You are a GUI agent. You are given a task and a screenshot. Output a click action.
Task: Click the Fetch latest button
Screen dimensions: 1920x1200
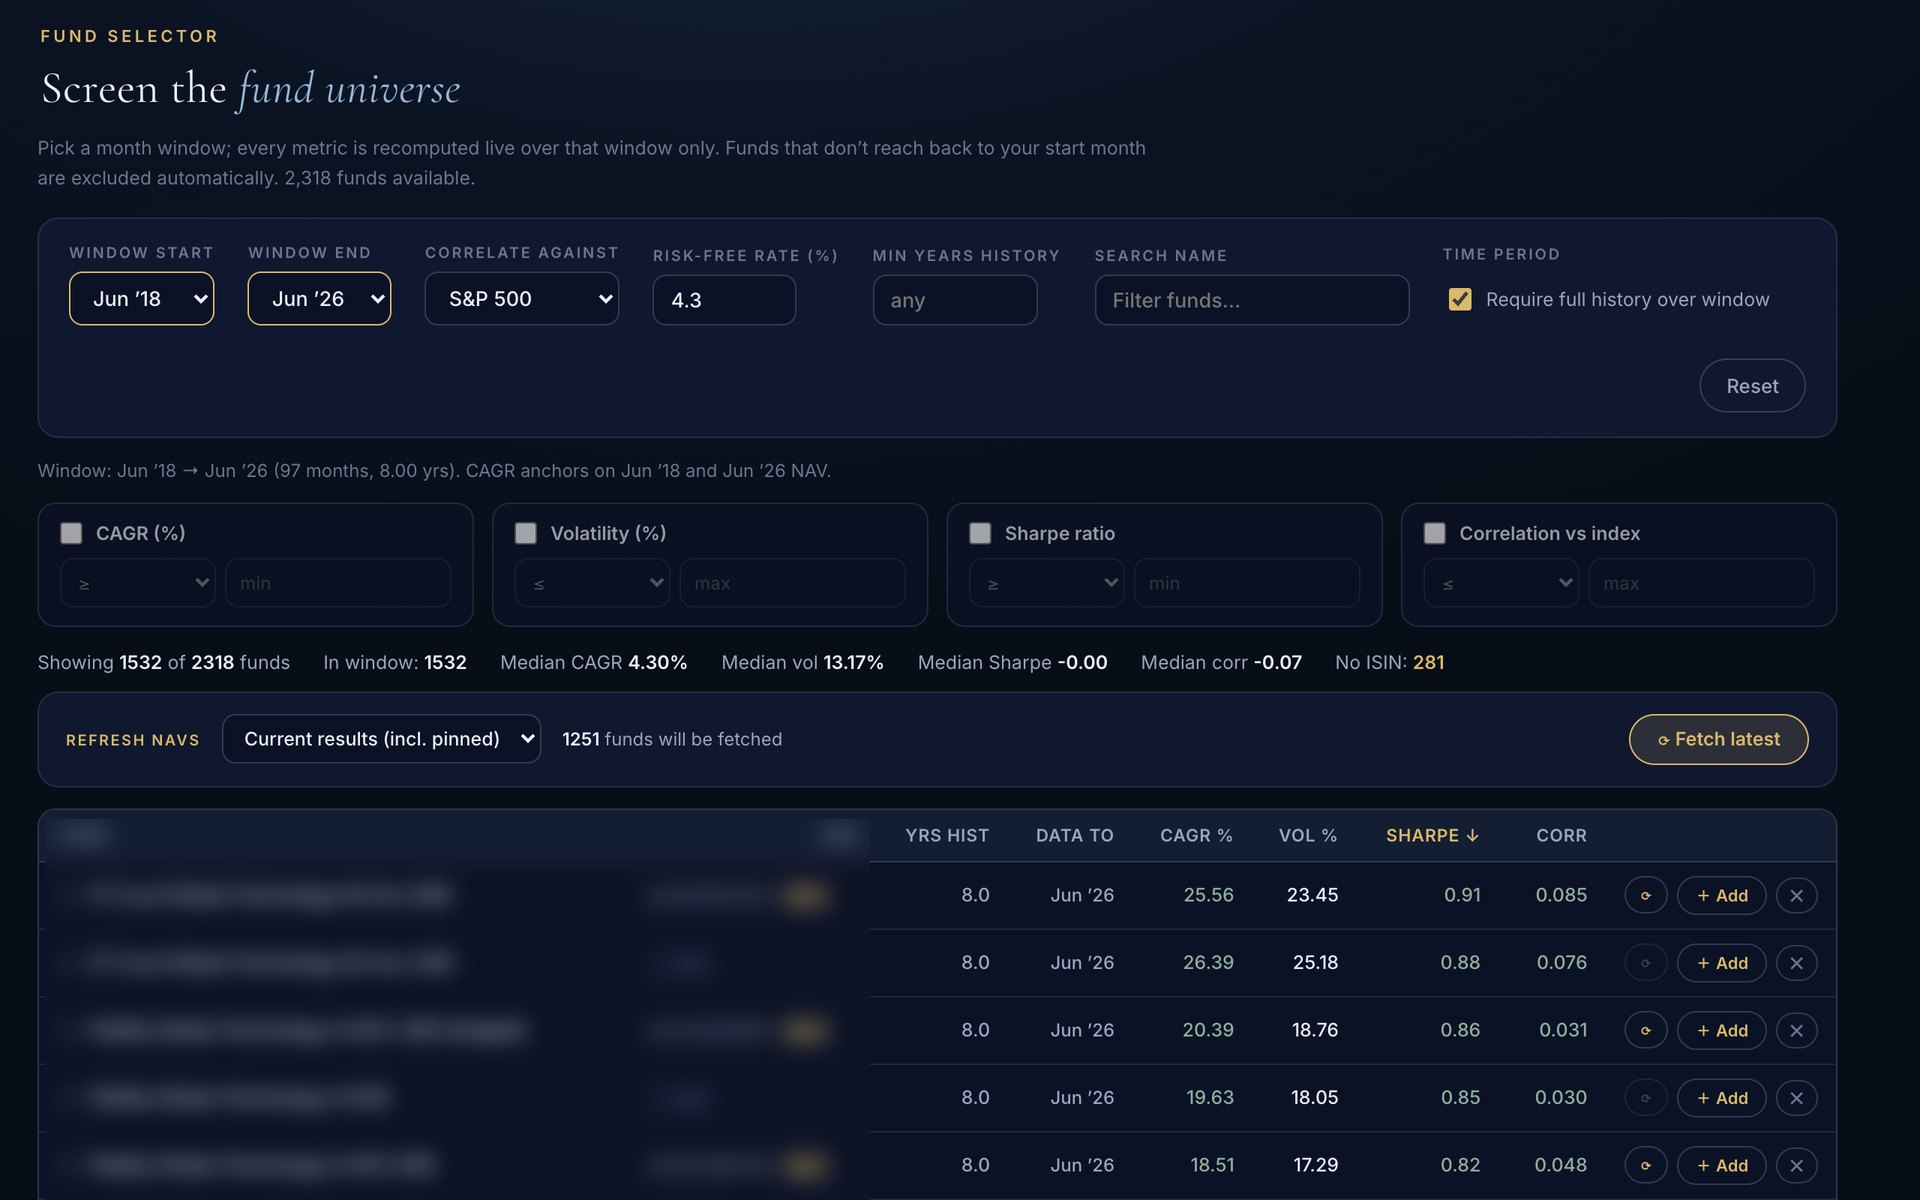click(x=1718, y=739)
